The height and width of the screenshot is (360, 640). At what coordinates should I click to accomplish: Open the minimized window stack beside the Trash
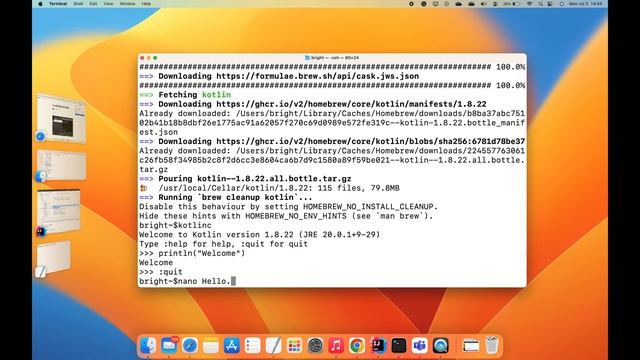point(470,346)
